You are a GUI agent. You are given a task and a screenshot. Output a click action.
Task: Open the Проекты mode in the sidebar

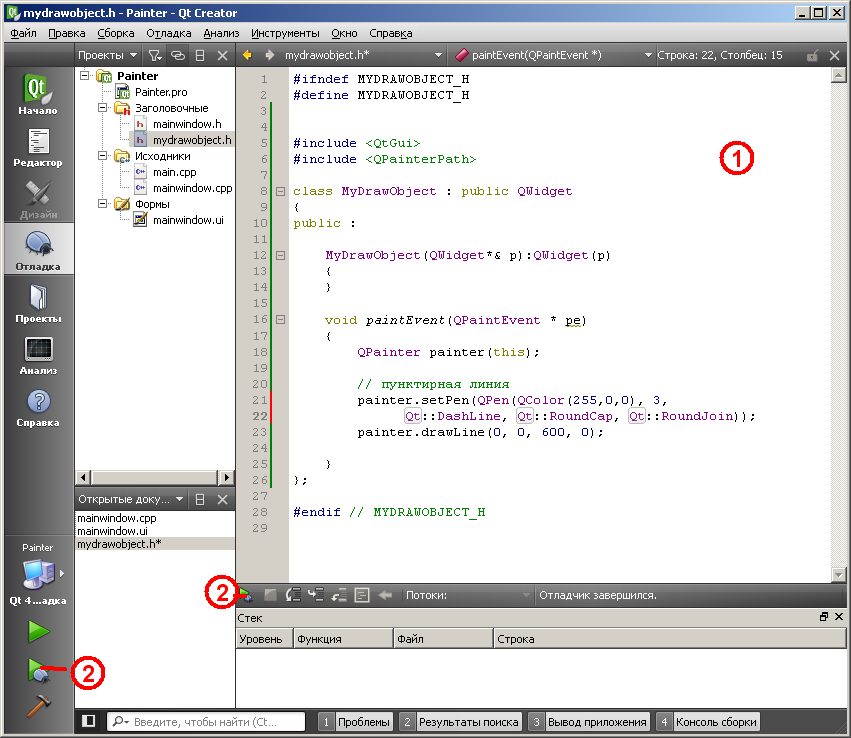38,303
